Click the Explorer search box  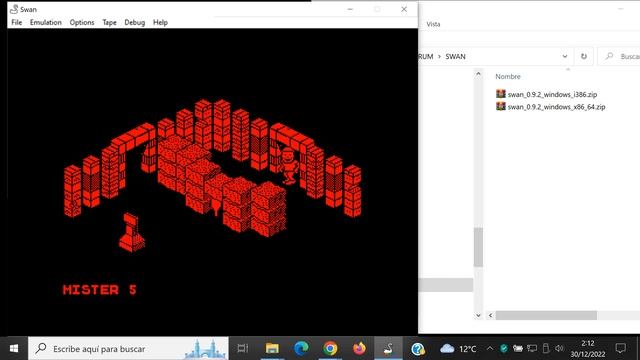pyautogui.click(x=620, y=56)
